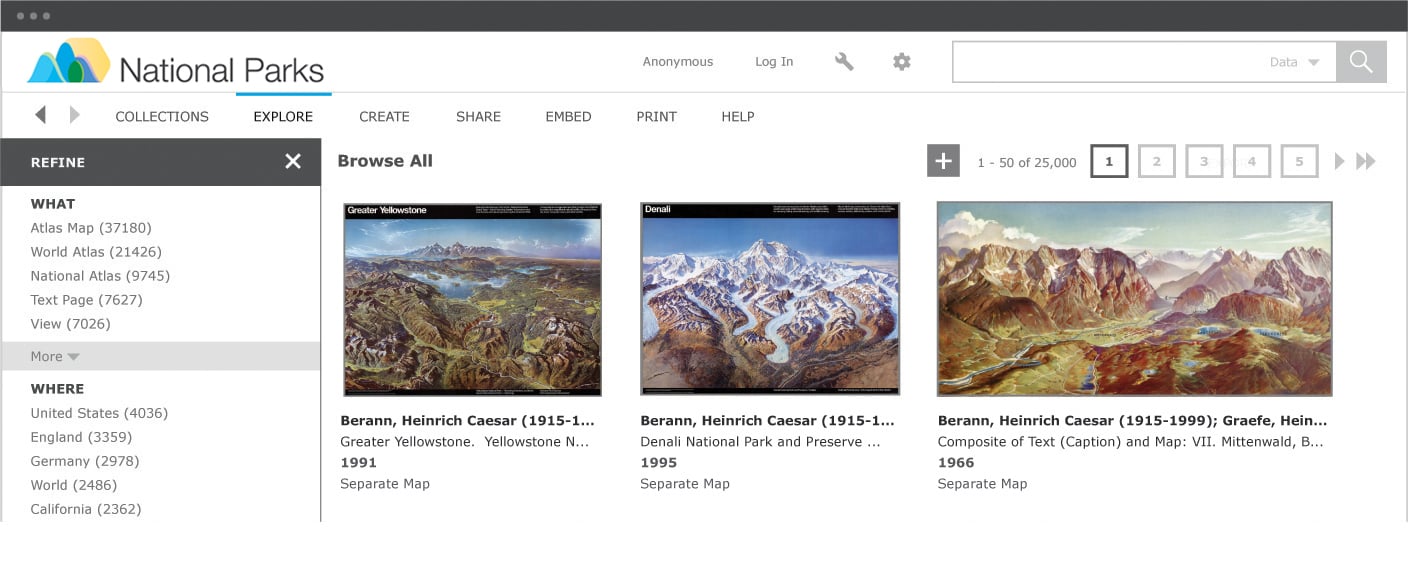
Task: Click the Browse All heading
Action: pos(385,161)
